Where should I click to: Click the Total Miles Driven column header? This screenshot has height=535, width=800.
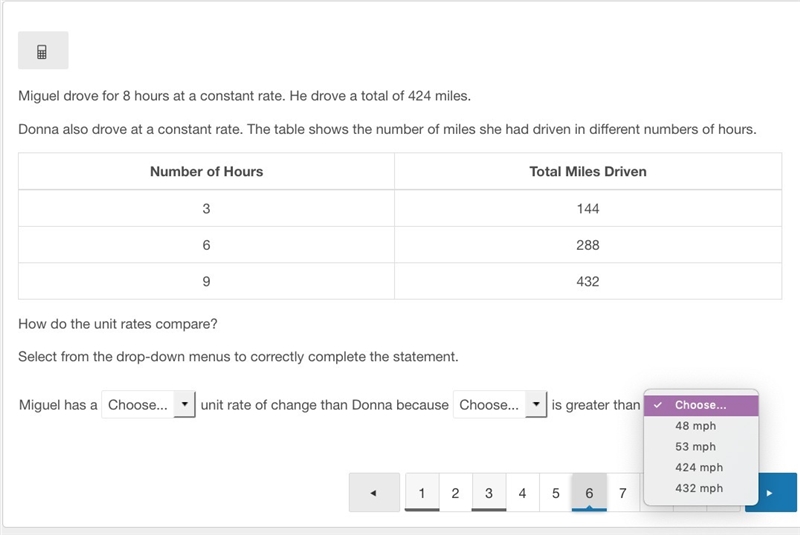pos(588,171)
